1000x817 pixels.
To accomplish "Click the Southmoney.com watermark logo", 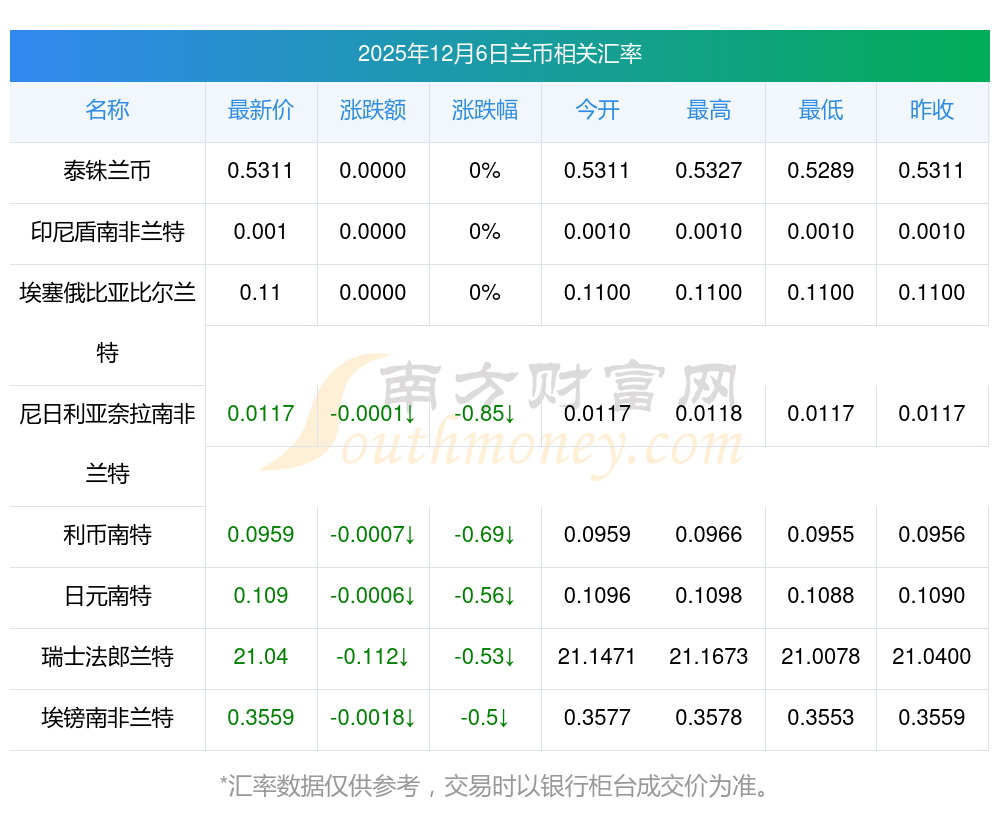I will point(500,415).
